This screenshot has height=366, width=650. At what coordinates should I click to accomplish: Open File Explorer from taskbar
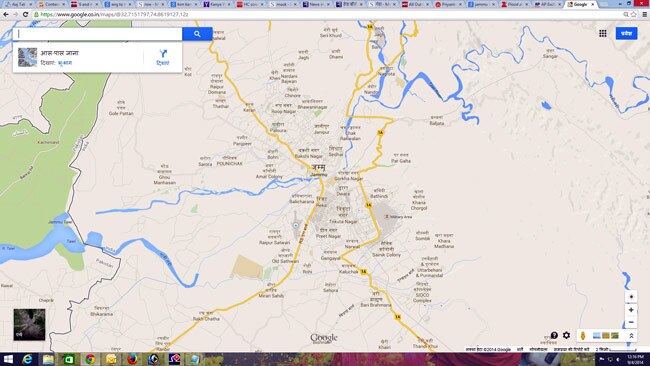[48, 359]
